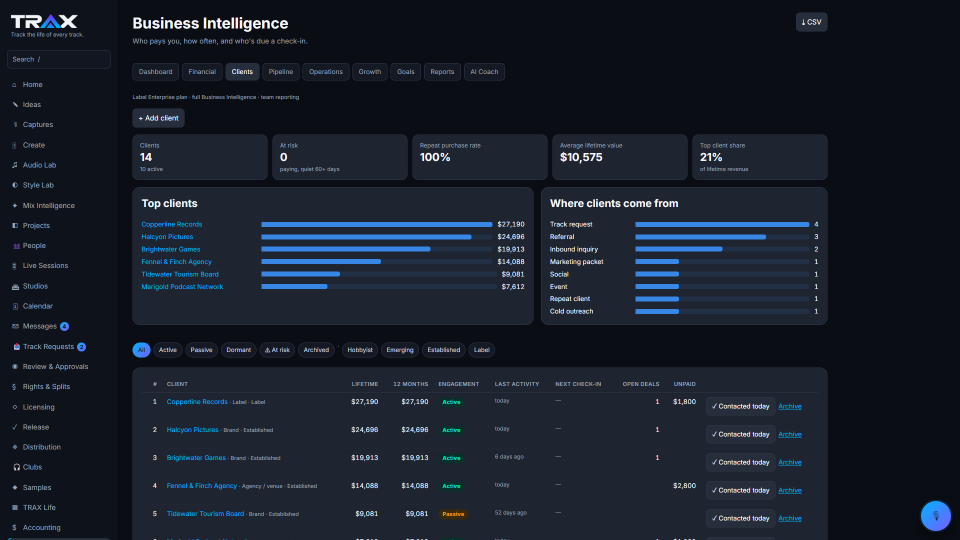Switch to the Pipeline tab
Viewport: 960px width, 540px height.
pyautogui.click(x=281, y=72)
